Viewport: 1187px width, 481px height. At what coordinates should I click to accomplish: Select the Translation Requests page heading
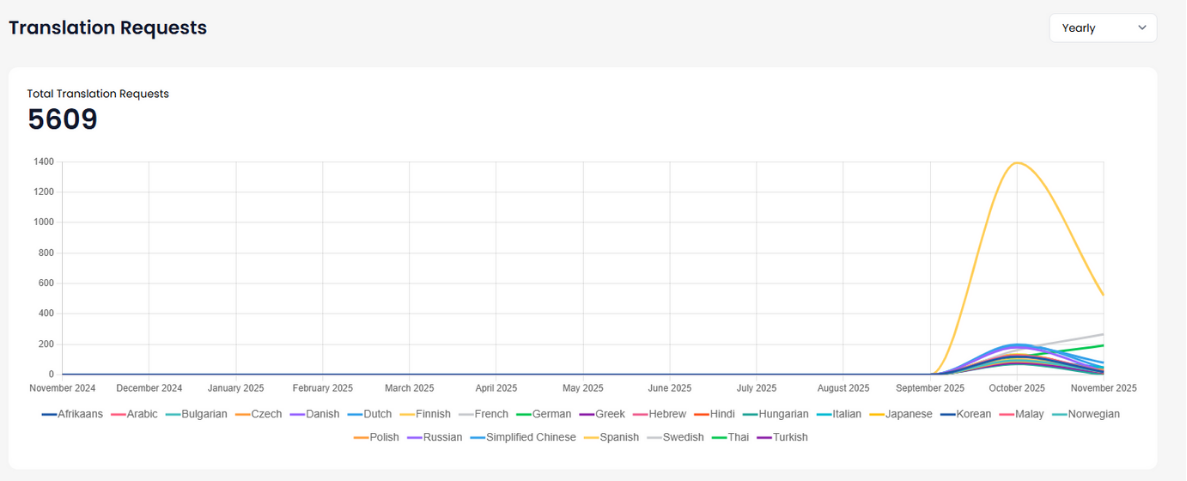click(107, 28)
